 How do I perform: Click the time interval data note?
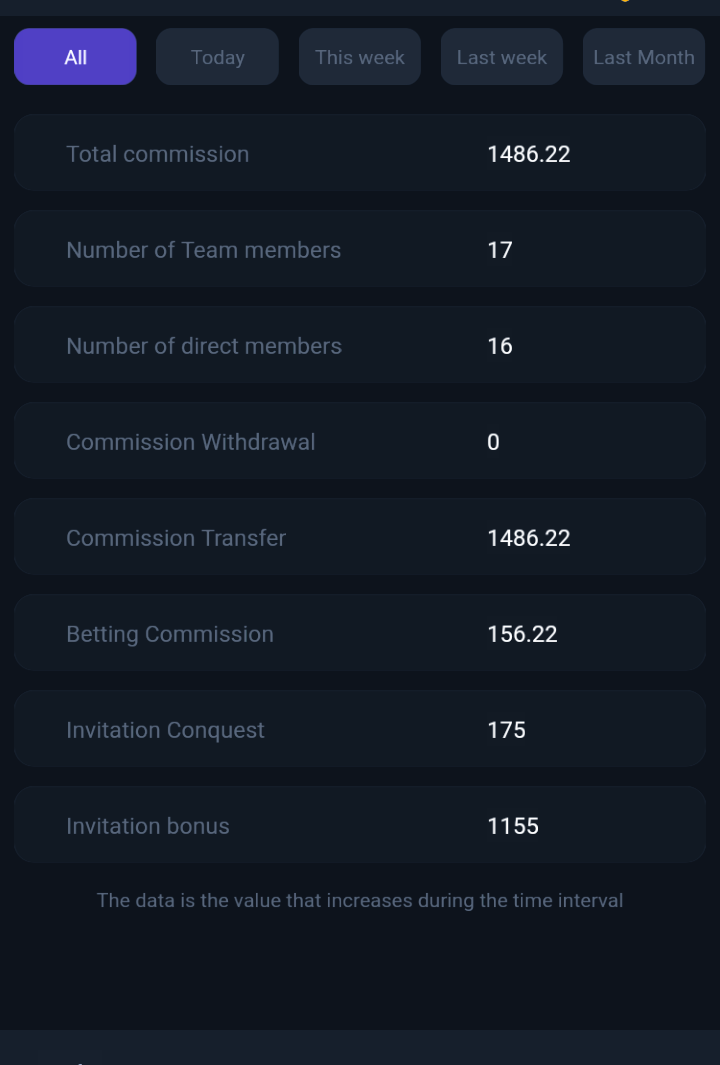[x=360, y=900]
